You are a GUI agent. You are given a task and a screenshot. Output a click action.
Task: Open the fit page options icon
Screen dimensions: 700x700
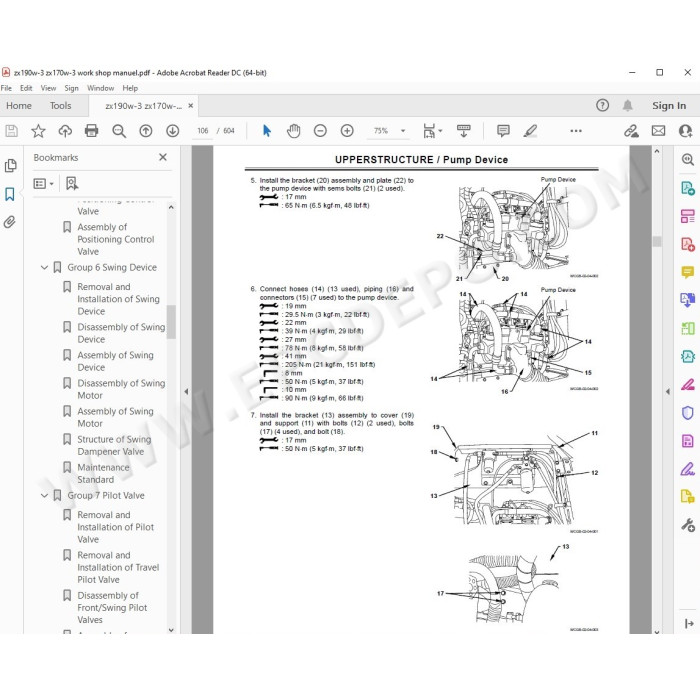[x=432, y=131]
